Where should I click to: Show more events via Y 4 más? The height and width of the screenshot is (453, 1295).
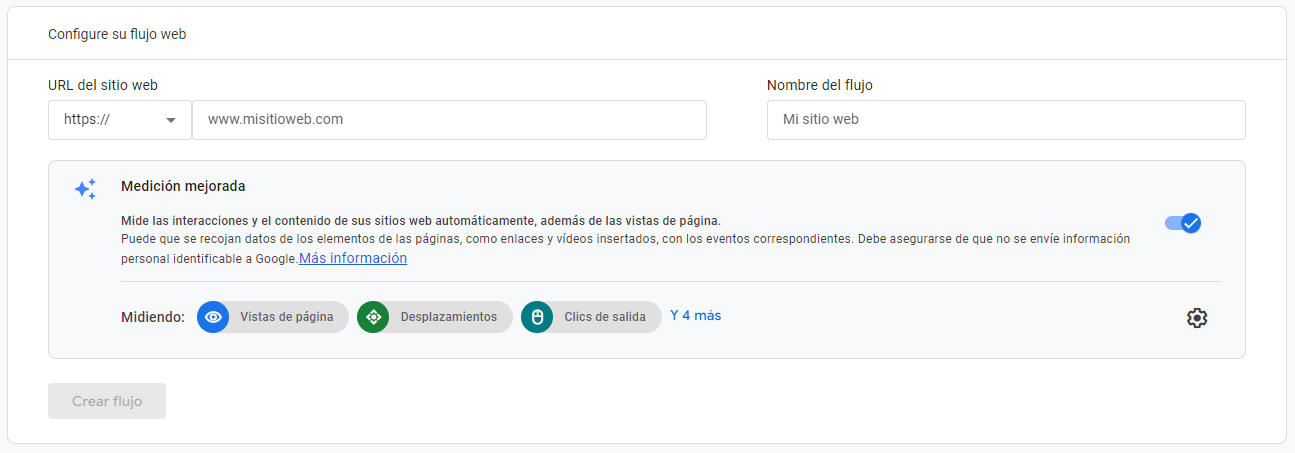click(x=695, y=315)
